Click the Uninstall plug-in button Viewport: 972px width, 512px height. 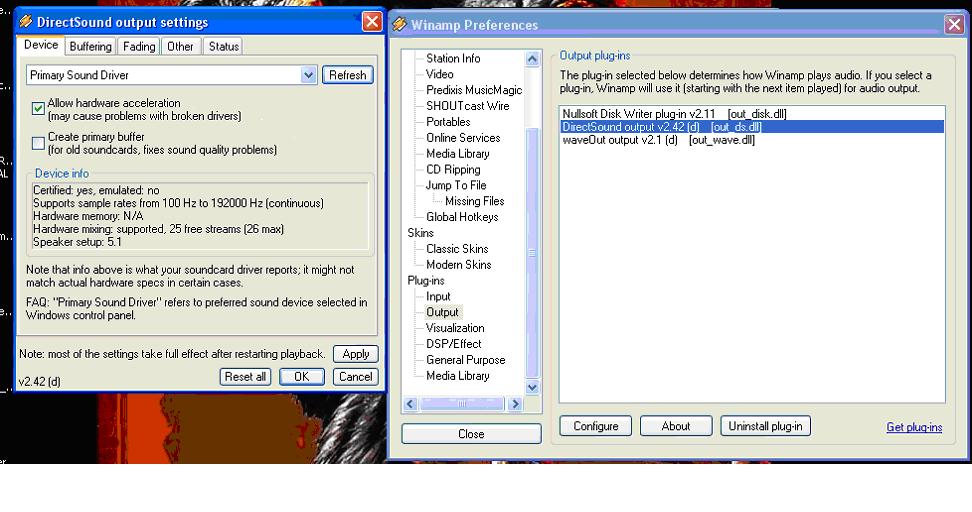766,426
